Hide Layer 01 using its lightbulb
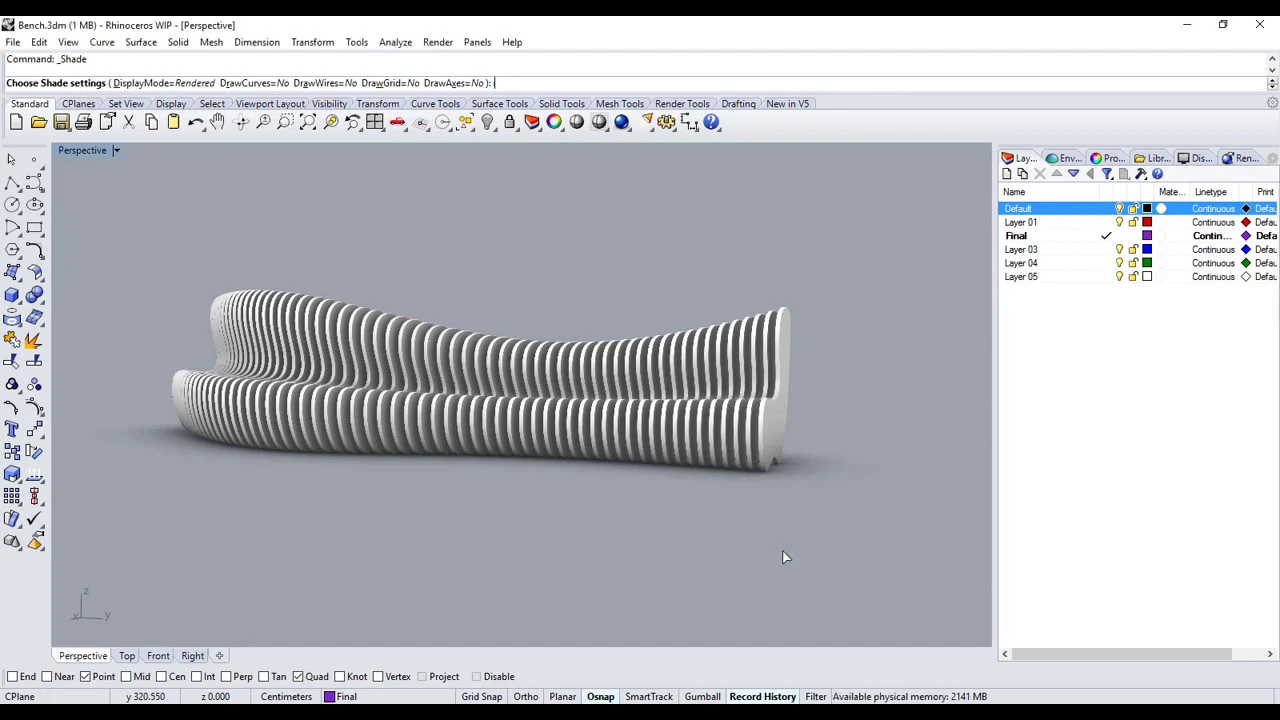The width and height of the screenshot is (1280, 720). tap(1119, 222)
